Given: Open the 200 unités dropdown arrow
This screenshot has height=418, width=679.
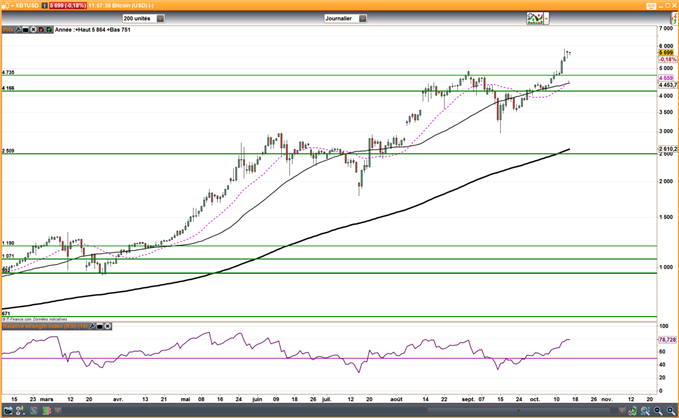Looking at the screenshot, I should click(x=160, y=19).
